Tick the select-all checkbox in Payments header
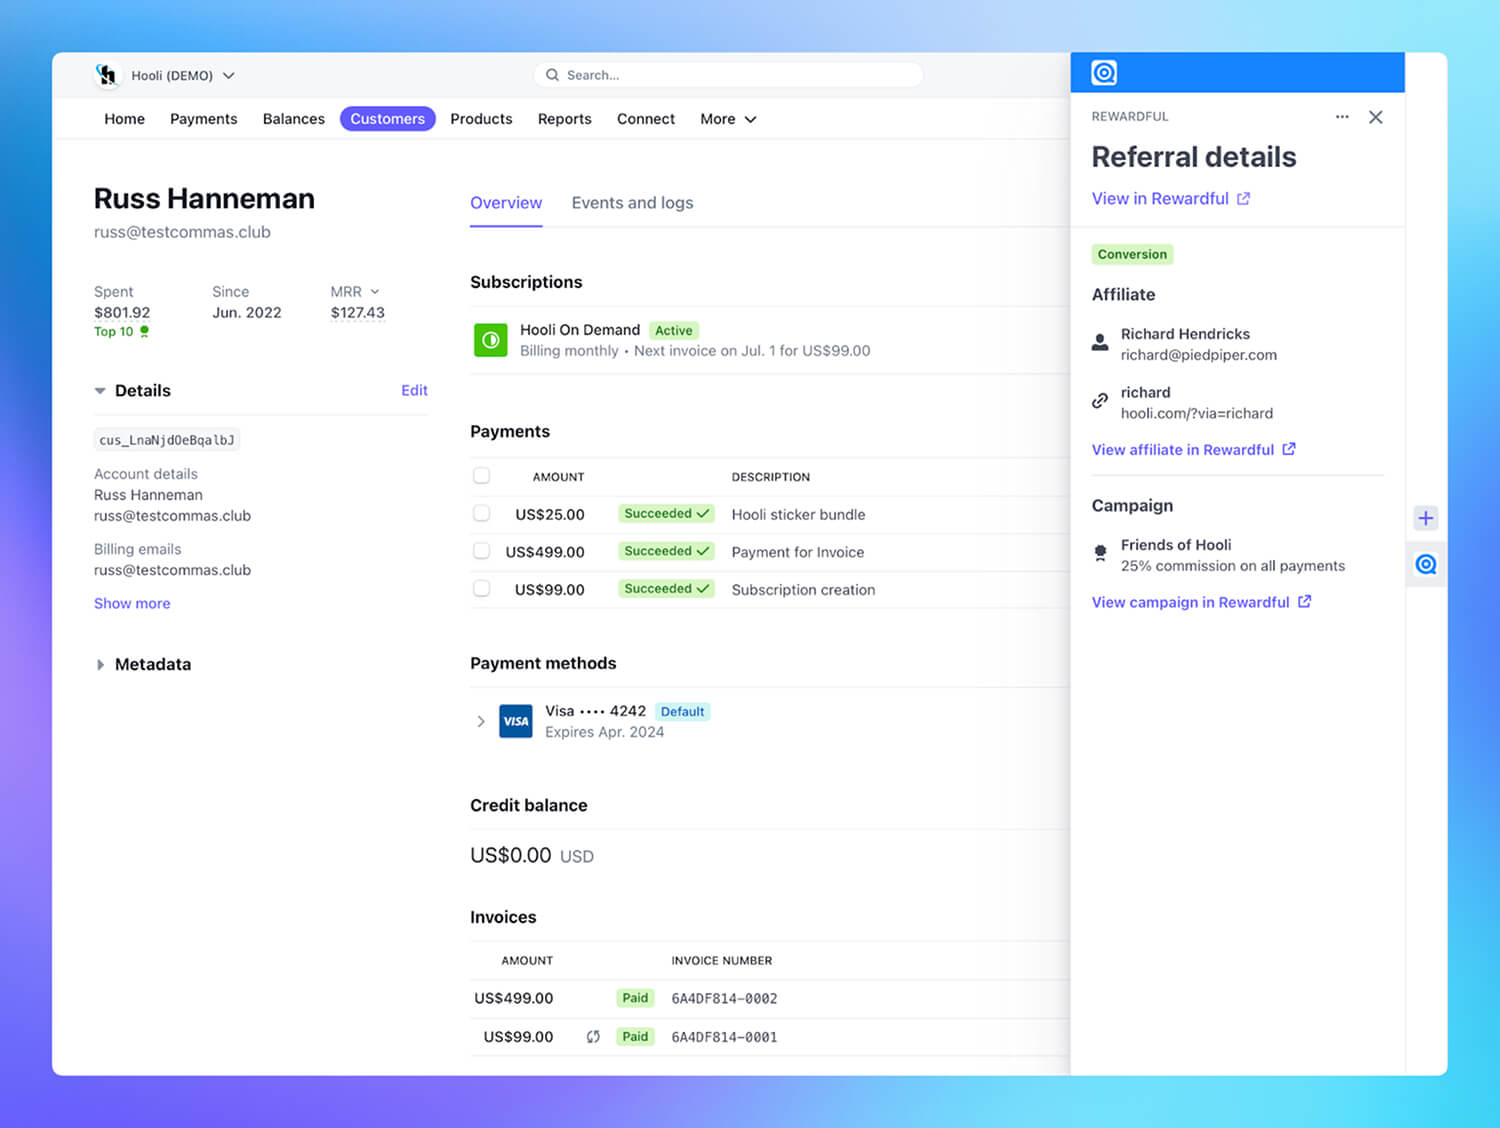1500x1128 pixels. click(x=482, y=475)
